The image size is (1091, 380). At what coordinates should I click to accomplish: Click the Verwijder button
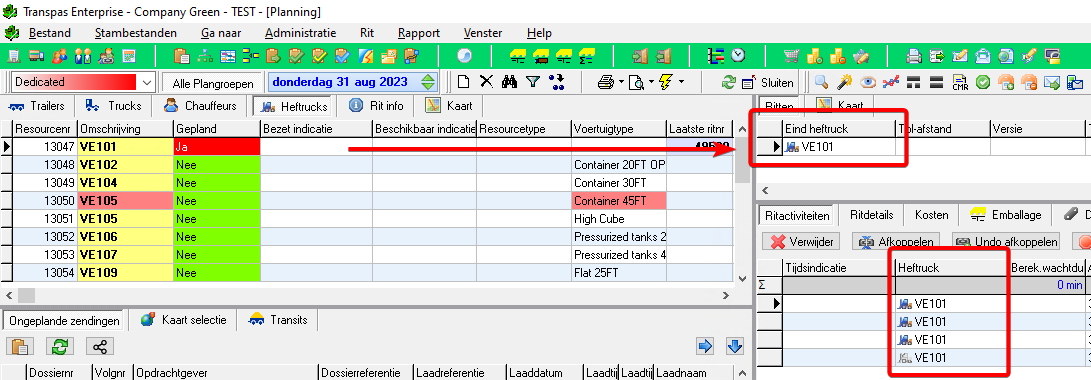coord(802,242)
